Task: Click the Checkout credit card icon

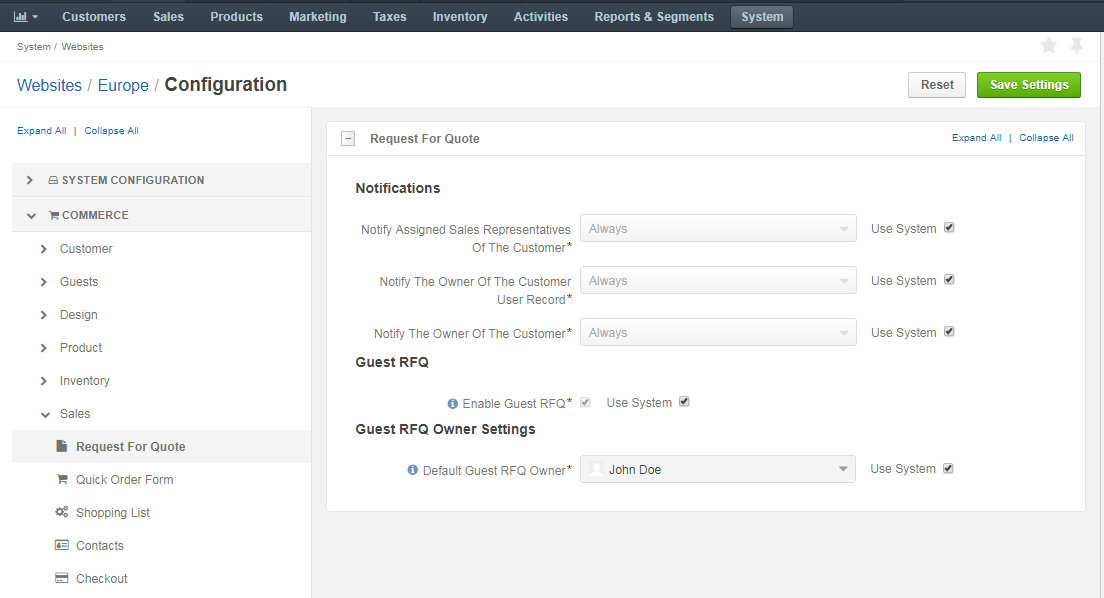Action: click(62, 578)
